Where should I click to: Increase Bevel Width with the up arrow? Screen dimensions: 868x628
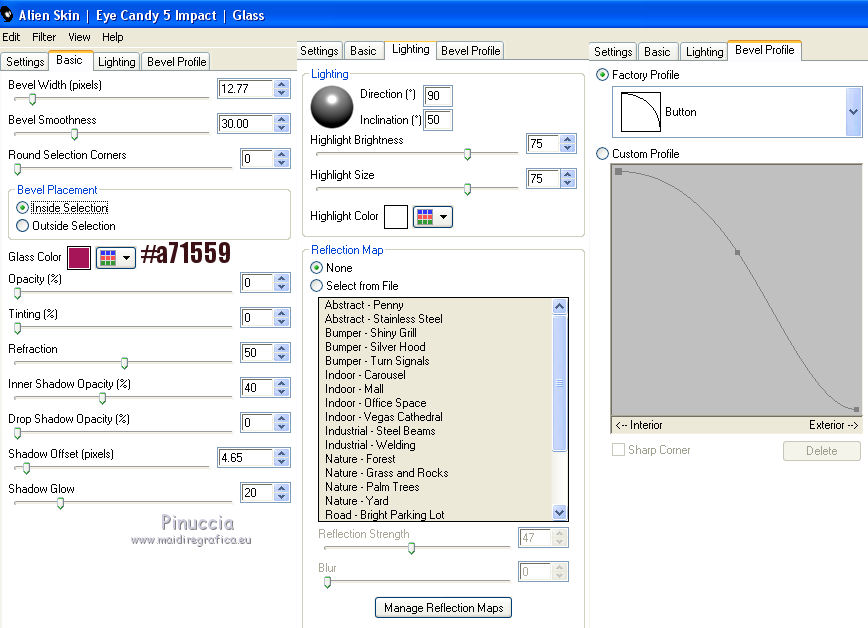282,84
